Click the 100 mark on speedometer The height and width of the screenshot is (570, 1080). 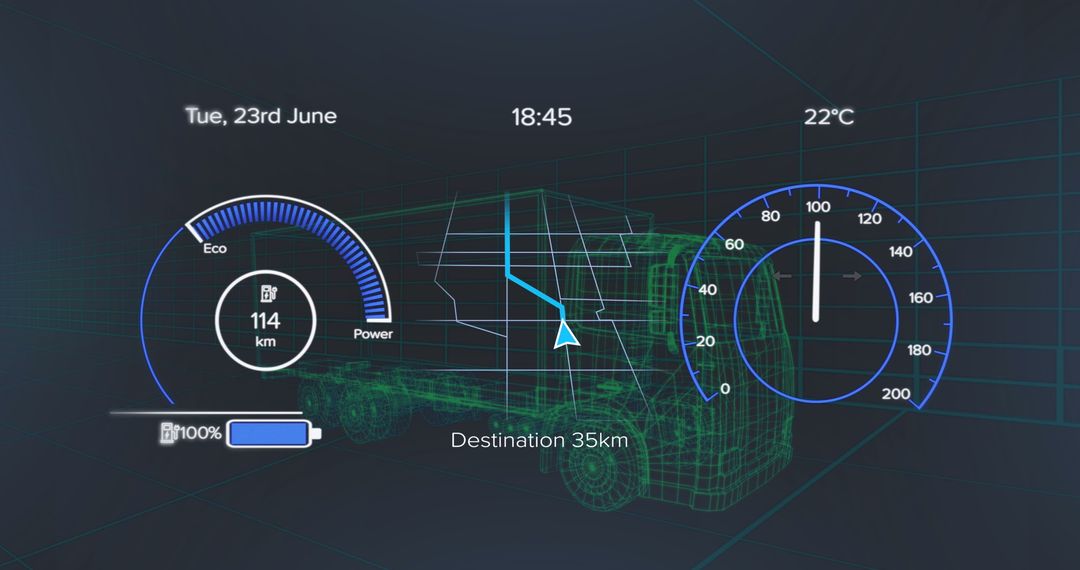point(818,207)
